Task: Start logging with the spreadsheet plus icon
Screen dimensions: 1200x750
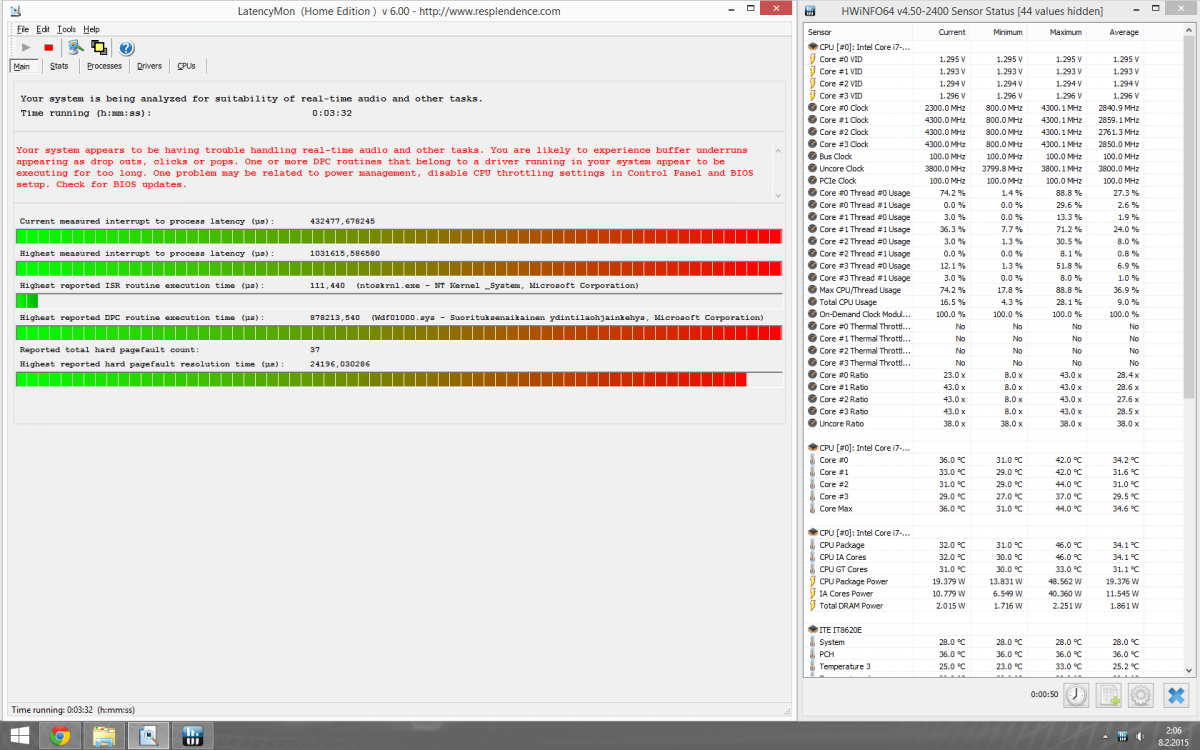Action: [1109, 695]
